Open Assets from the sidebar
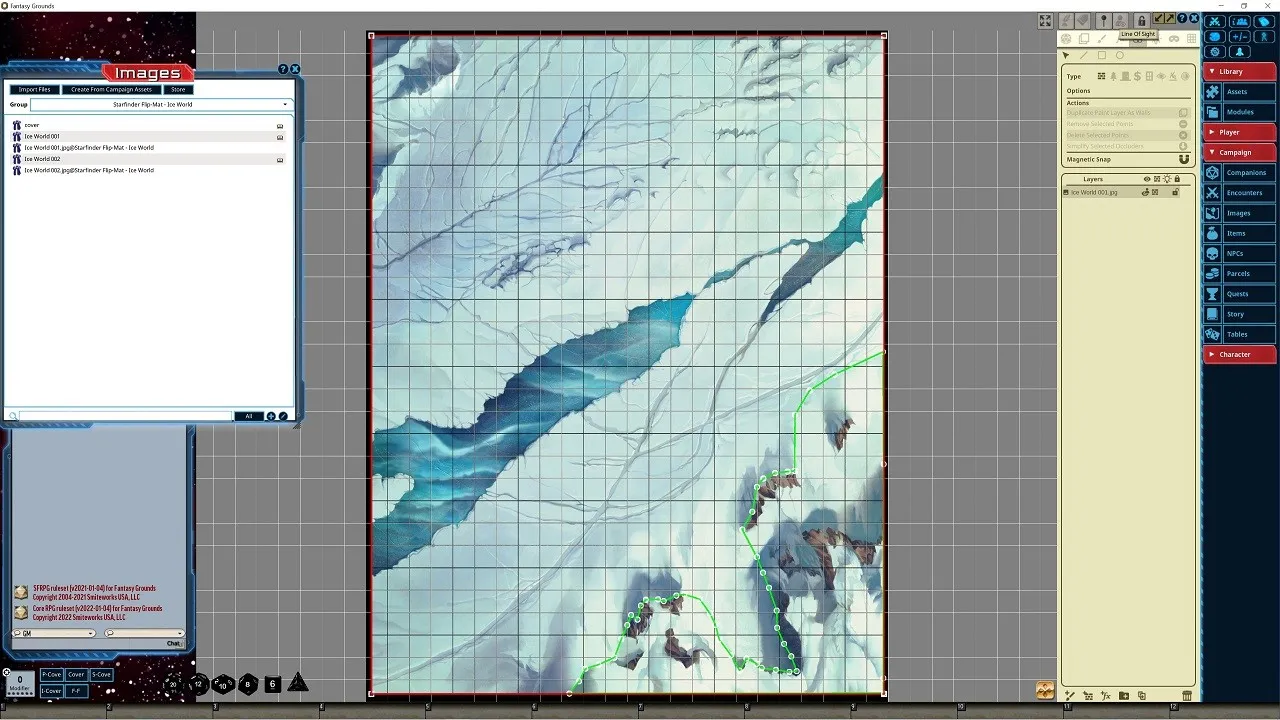Screen dimensions: 1280x720 point(1239,92)
